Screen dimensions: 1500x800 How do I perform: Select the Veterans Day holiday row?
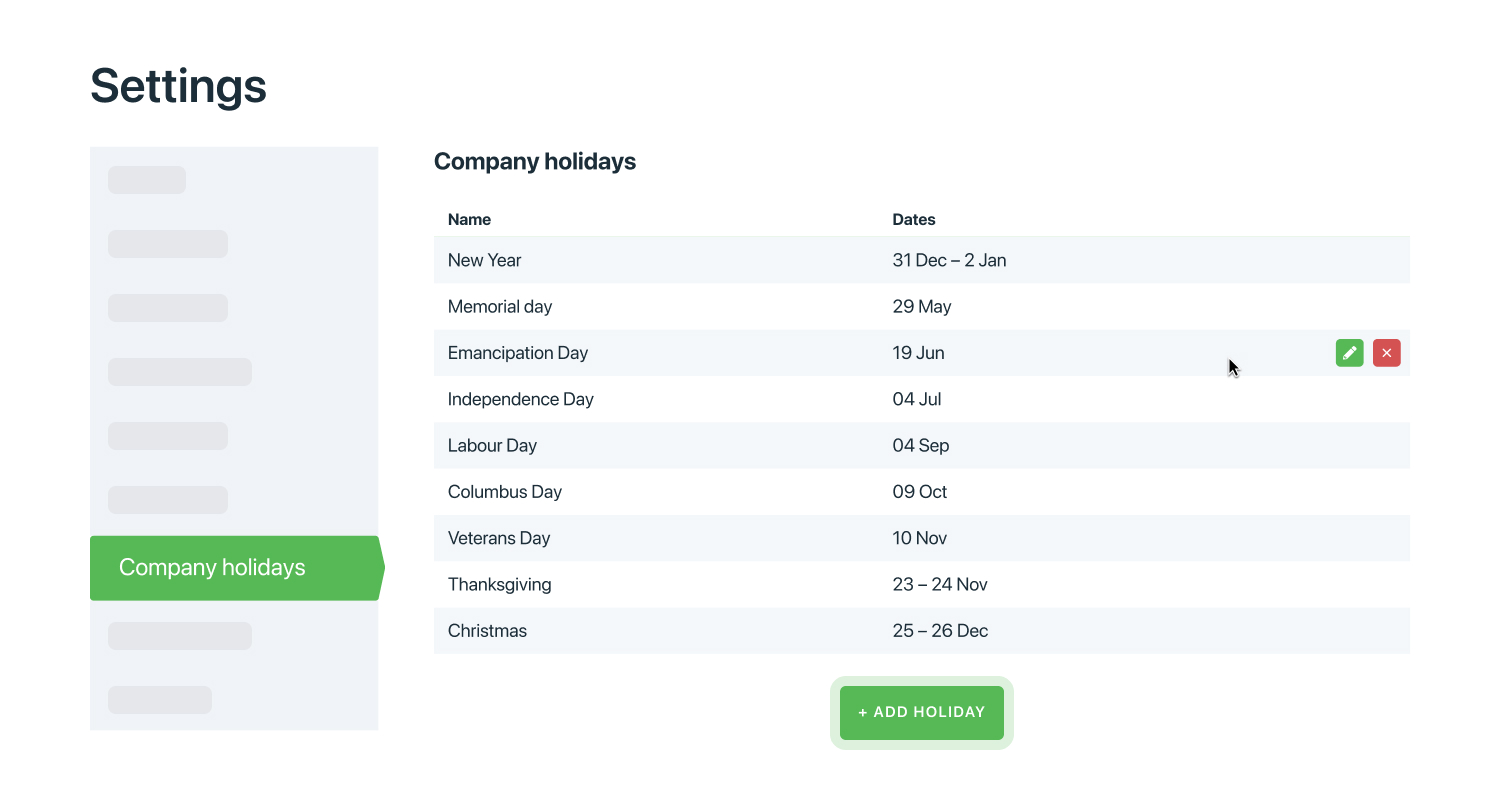tap(499, 538)
